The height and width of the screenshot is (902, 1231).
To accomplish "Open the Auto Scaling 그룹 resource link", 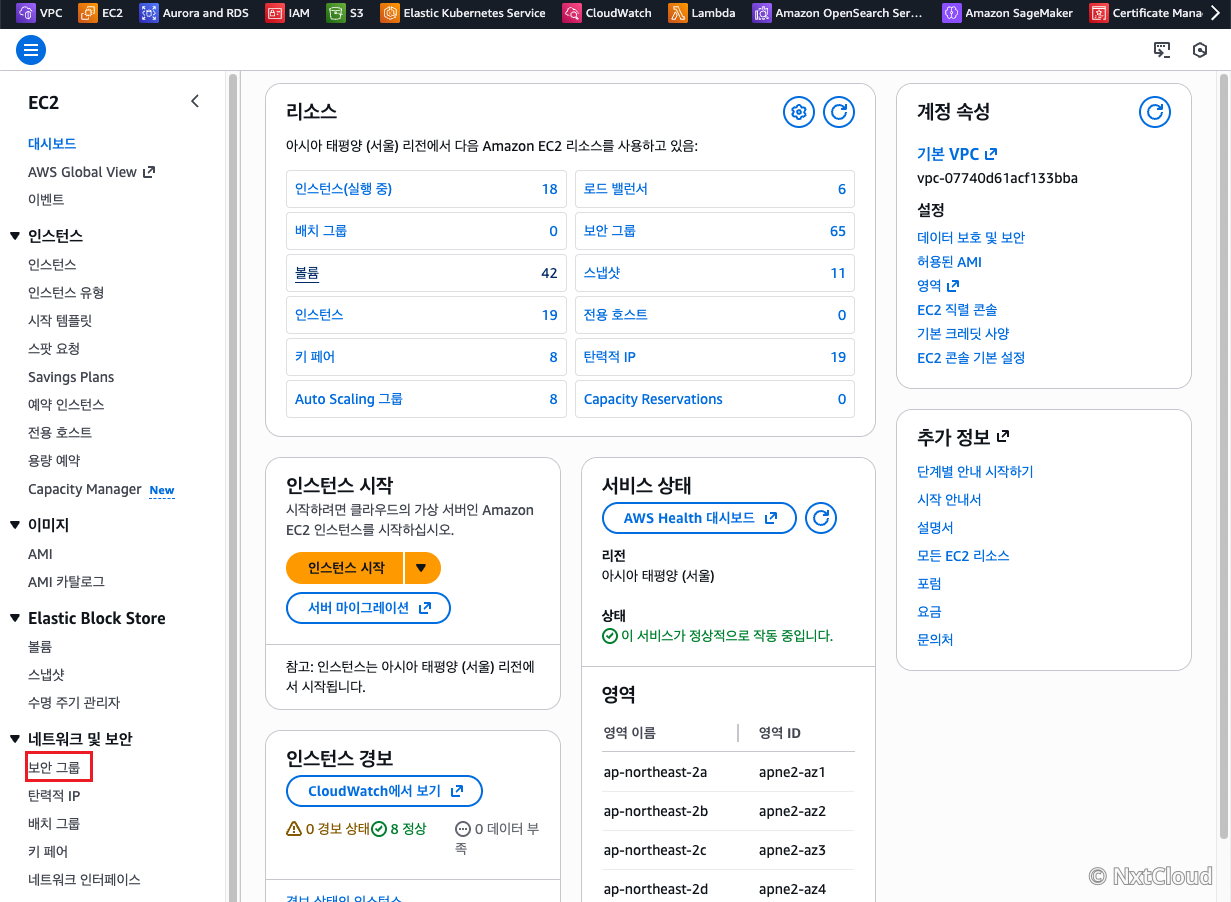I will (x=349, y=399).
